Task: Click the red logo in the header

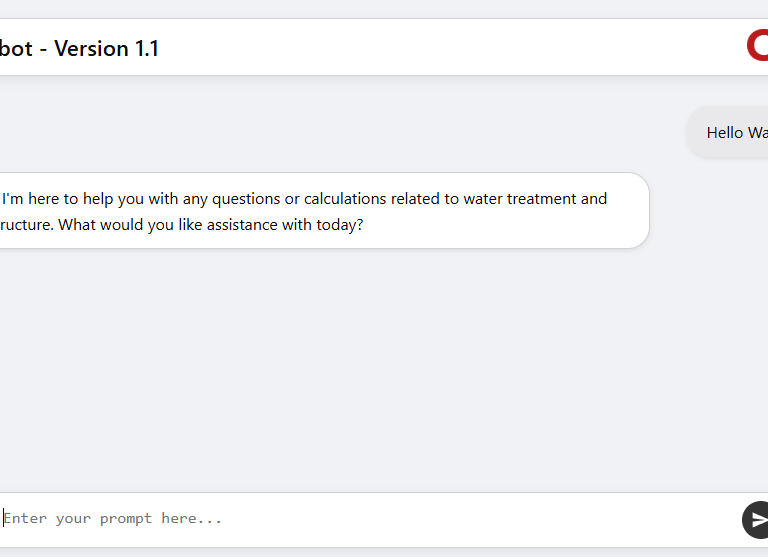Action: [757, 46]
